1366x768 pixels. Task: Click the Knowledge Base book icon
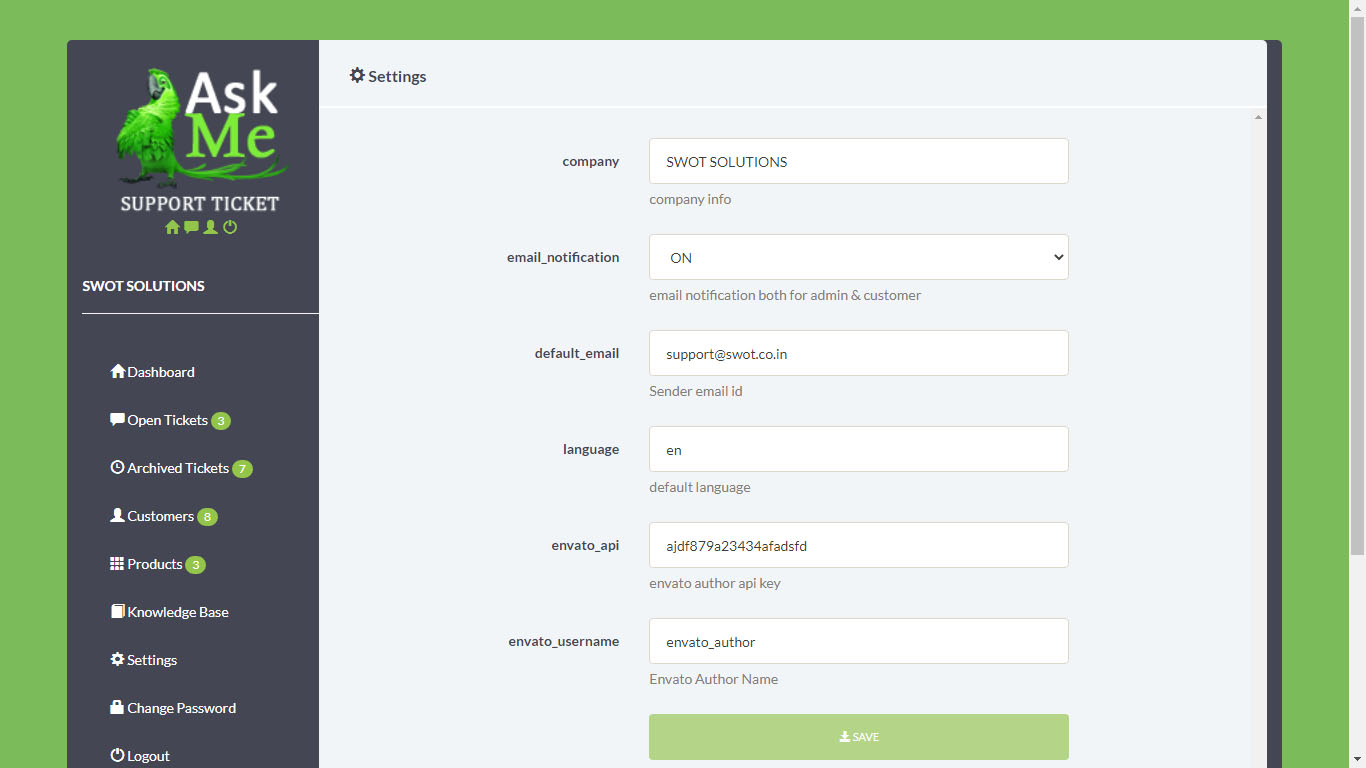coord(118,611)
